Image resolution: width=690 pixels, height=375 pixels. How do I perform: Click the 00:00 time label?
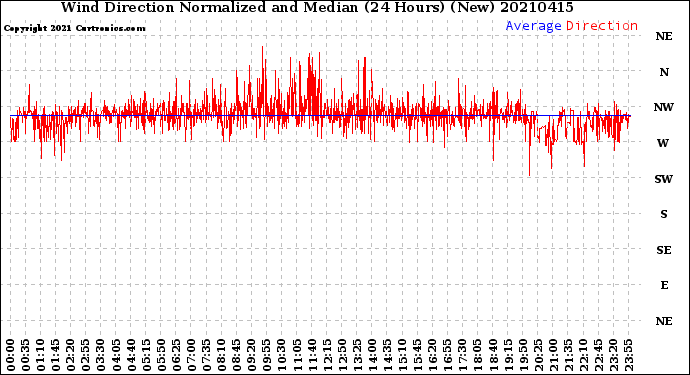pyautogui.click(x=11, y=355)
